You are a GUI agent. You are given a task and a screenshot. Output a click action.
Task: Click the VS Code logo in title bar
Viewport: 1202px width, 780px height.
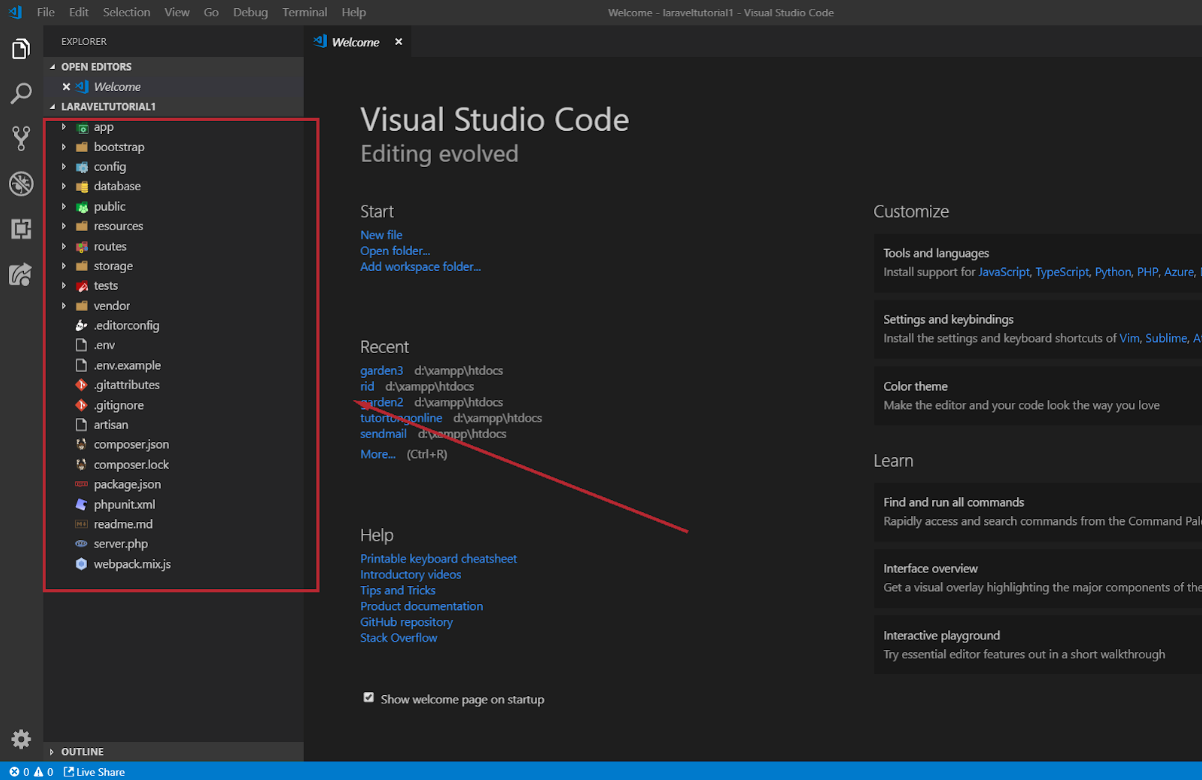click(15, 12)
